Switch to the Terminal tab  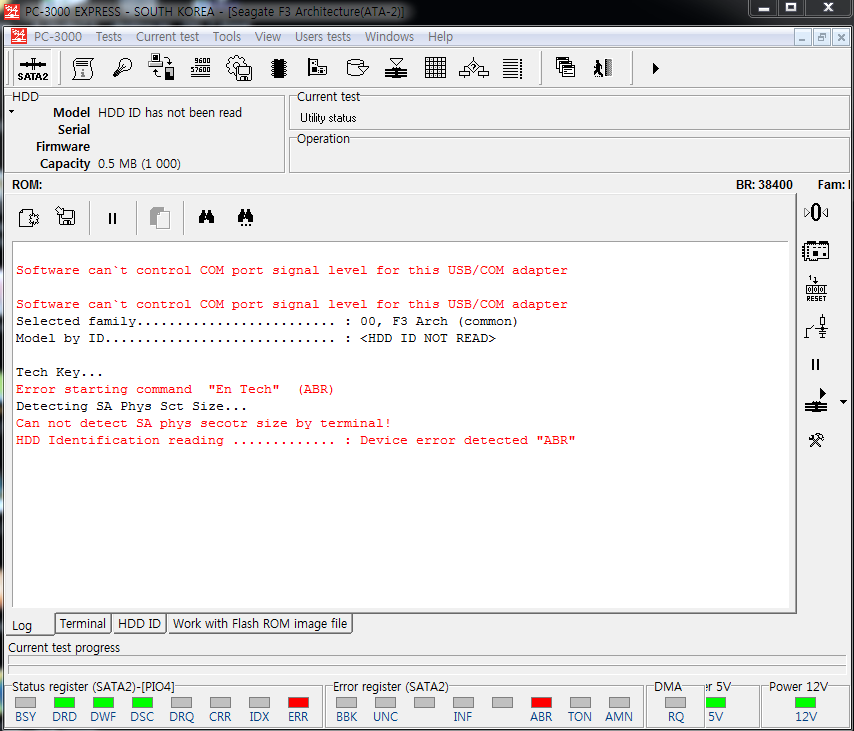point(83,624)
